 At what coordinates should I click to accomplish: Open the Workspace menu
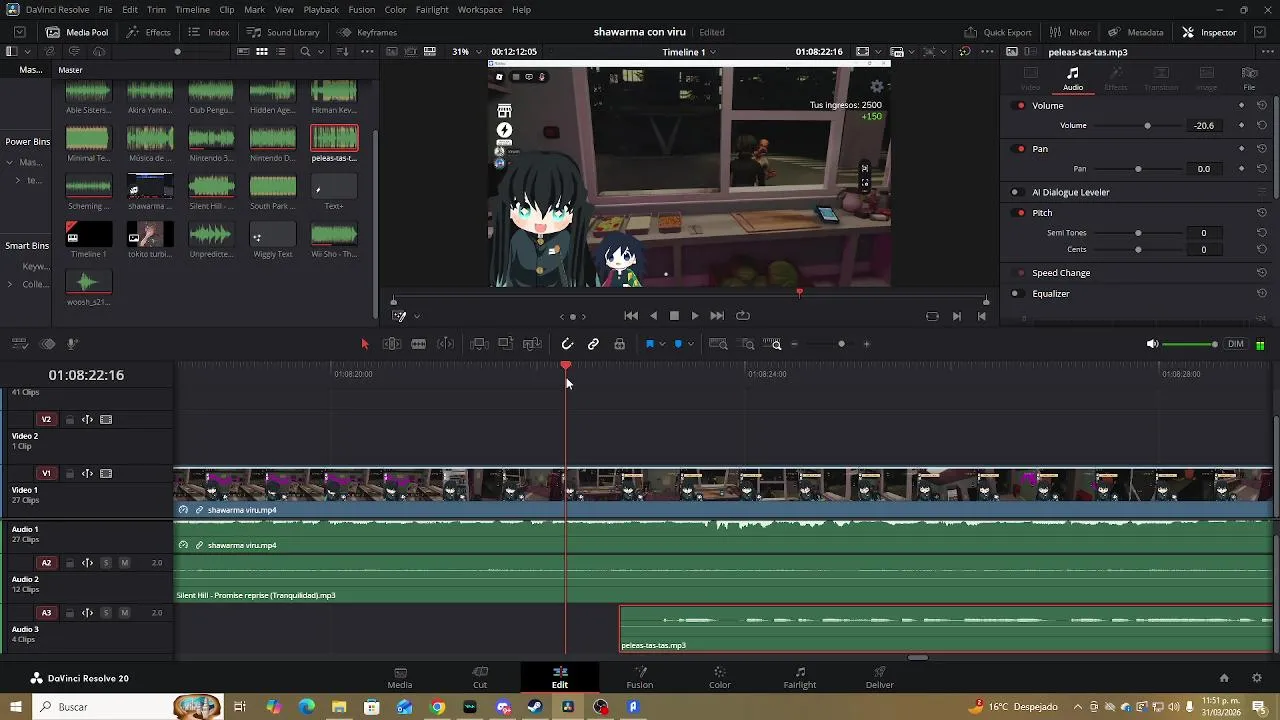480,9
